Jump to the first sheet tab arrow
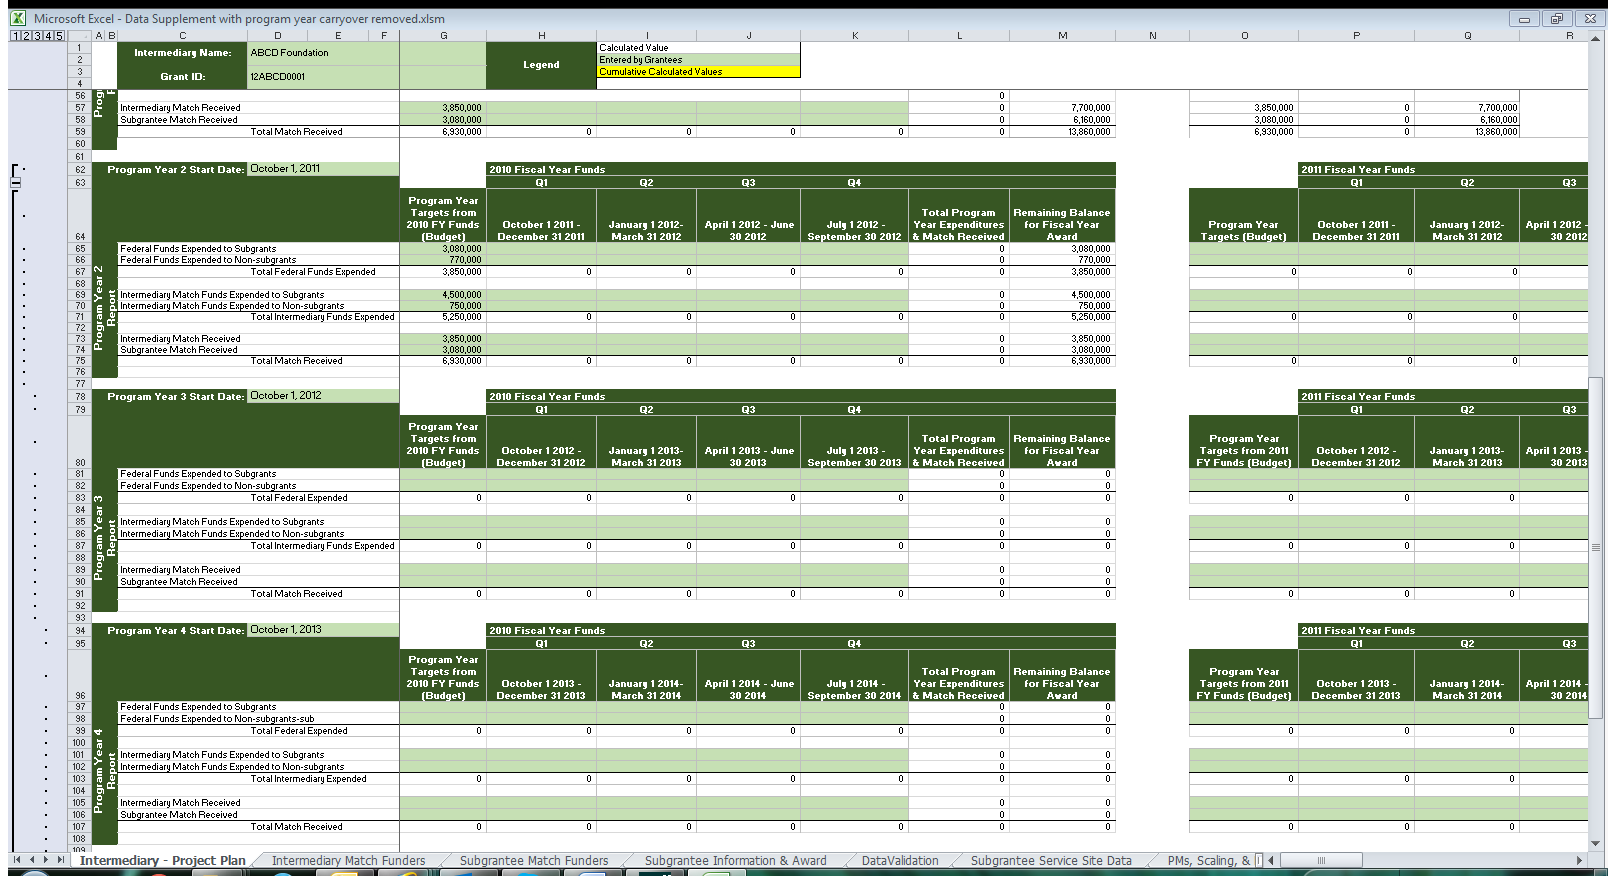1616x876 pixels. (x=17, y=860)
